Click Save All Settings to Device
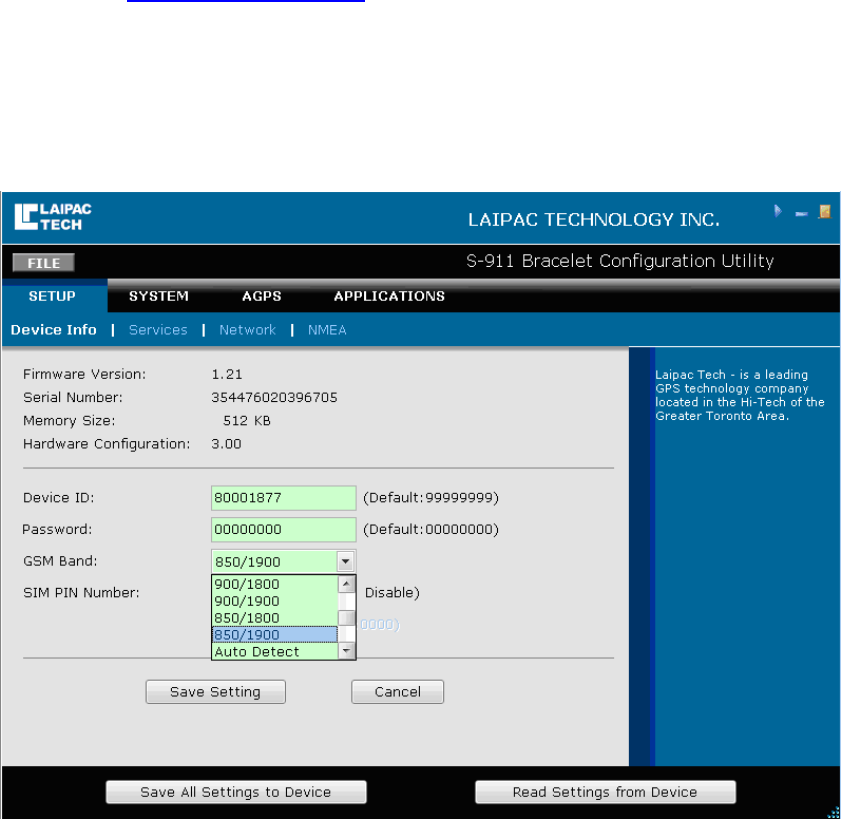 [x=236, y=792]
